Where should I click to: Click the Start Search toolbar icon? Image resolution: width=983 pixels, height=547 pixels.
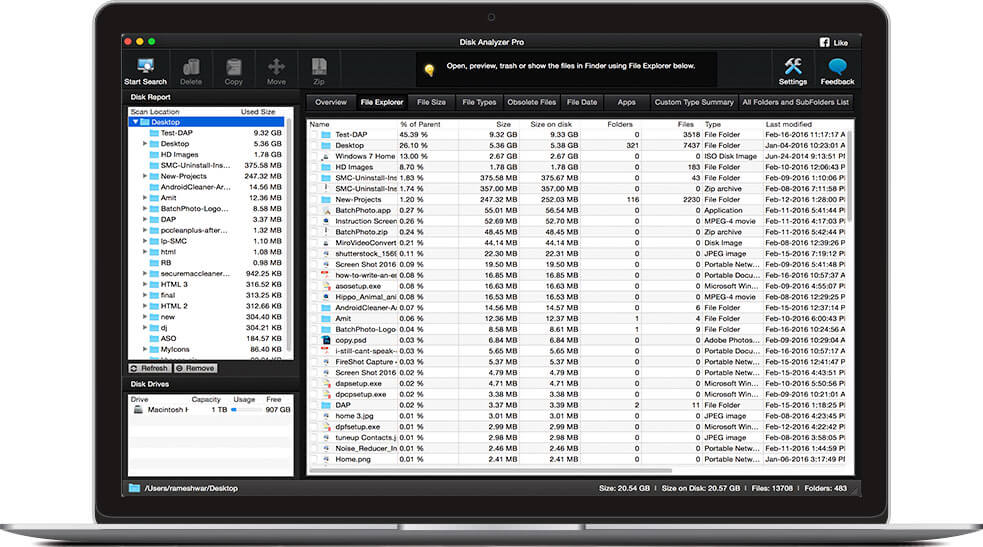coord(145,66)
